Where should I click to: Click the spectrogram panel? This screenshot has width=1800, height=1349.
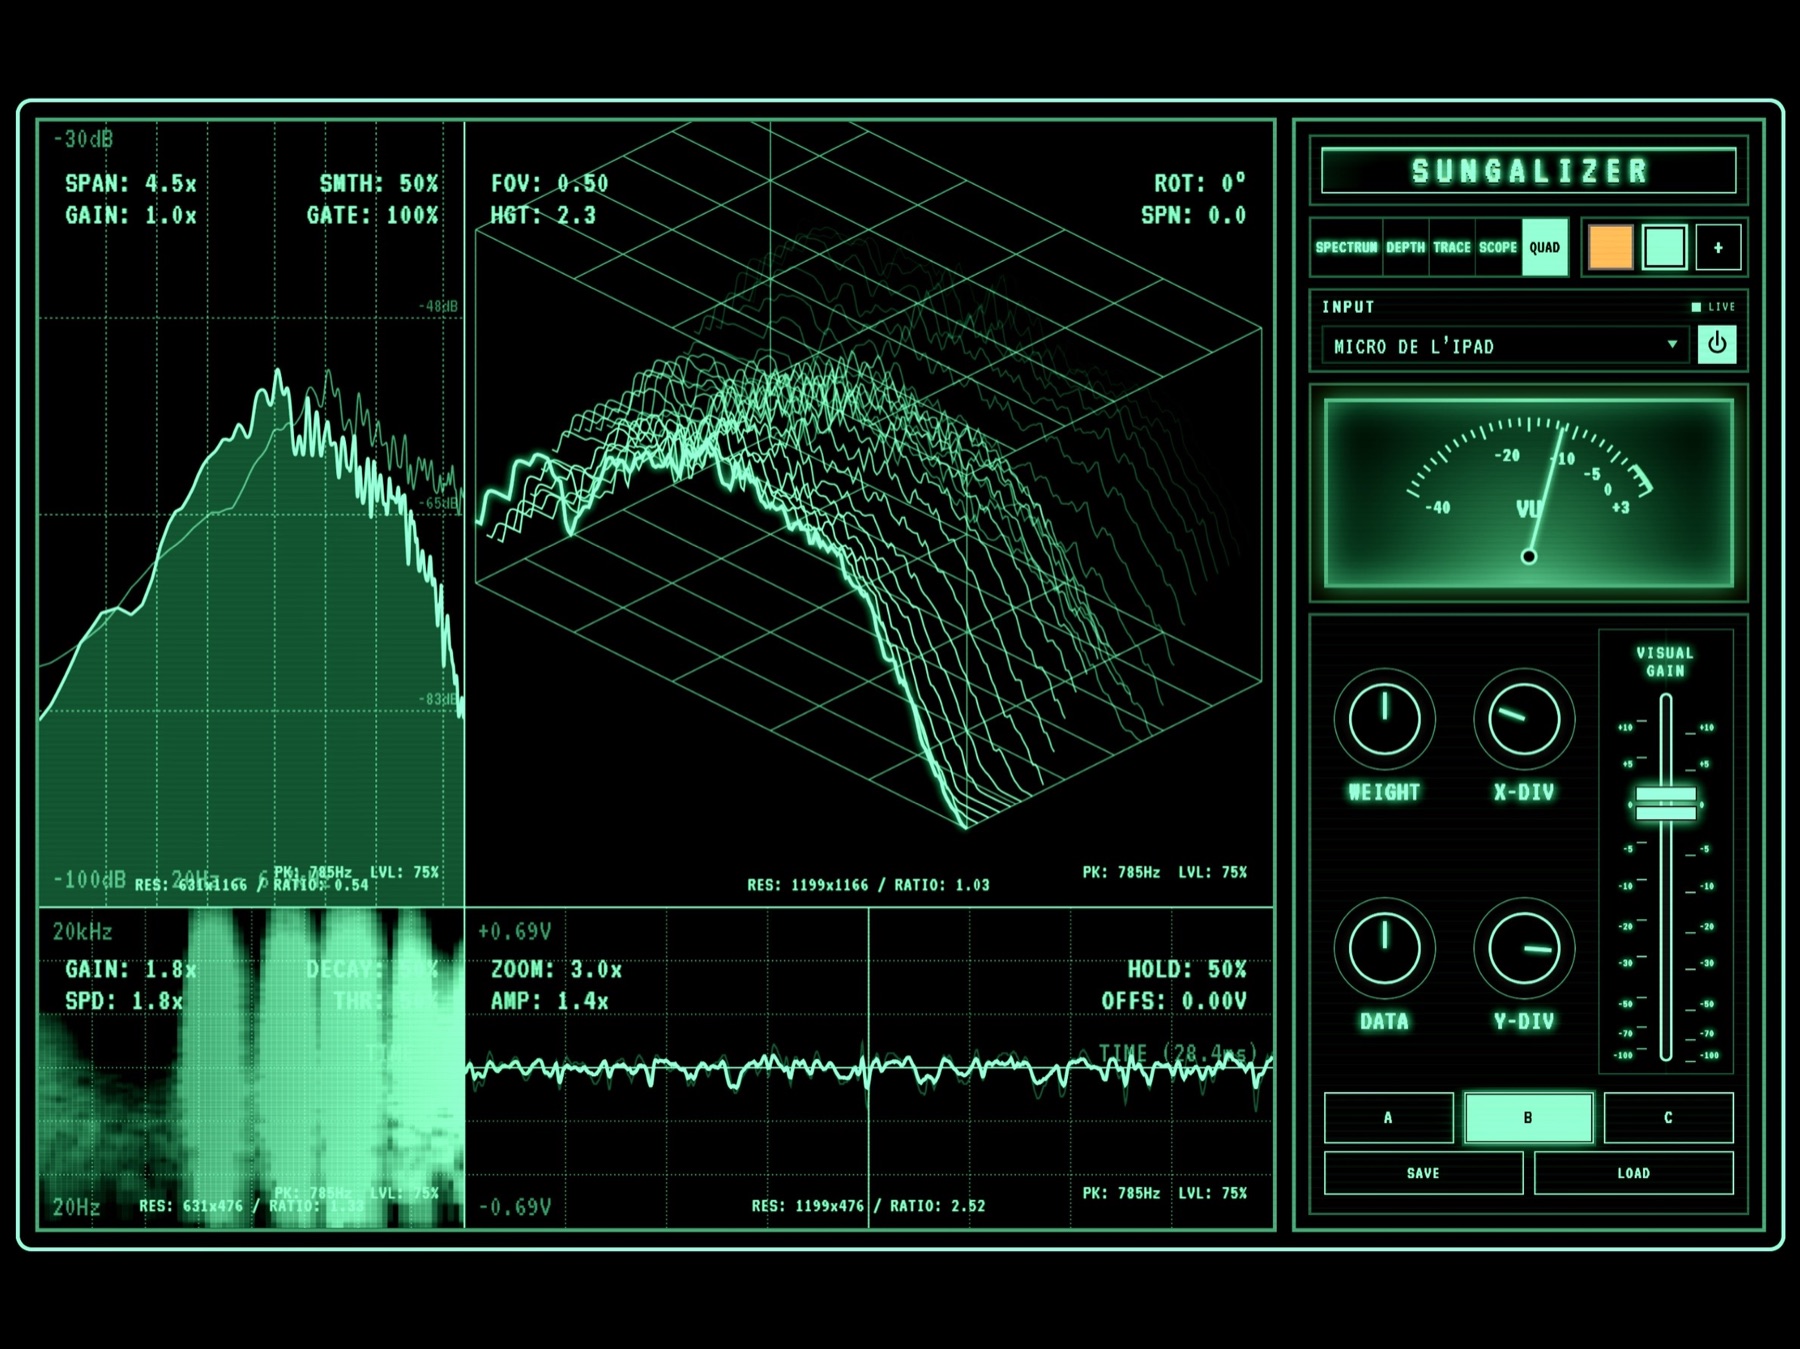(x=250, y=1068)
